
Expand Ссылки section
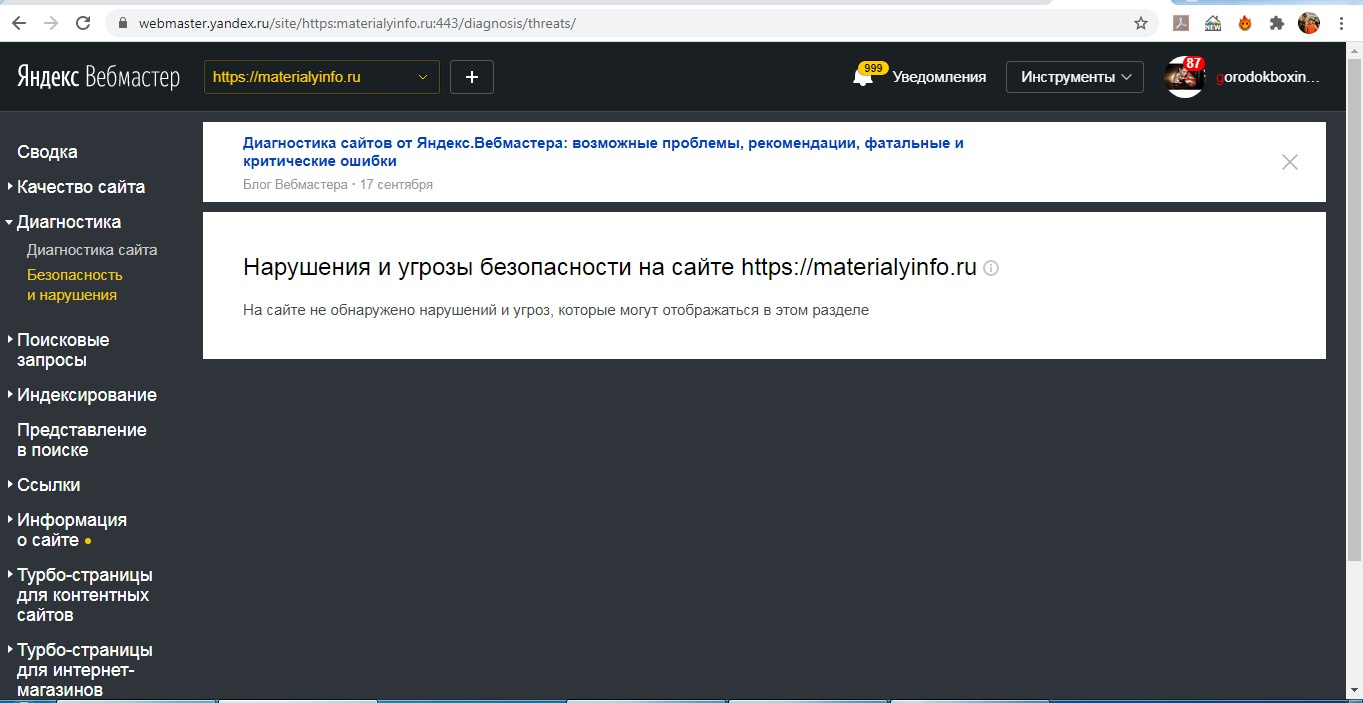click(48, 485)
